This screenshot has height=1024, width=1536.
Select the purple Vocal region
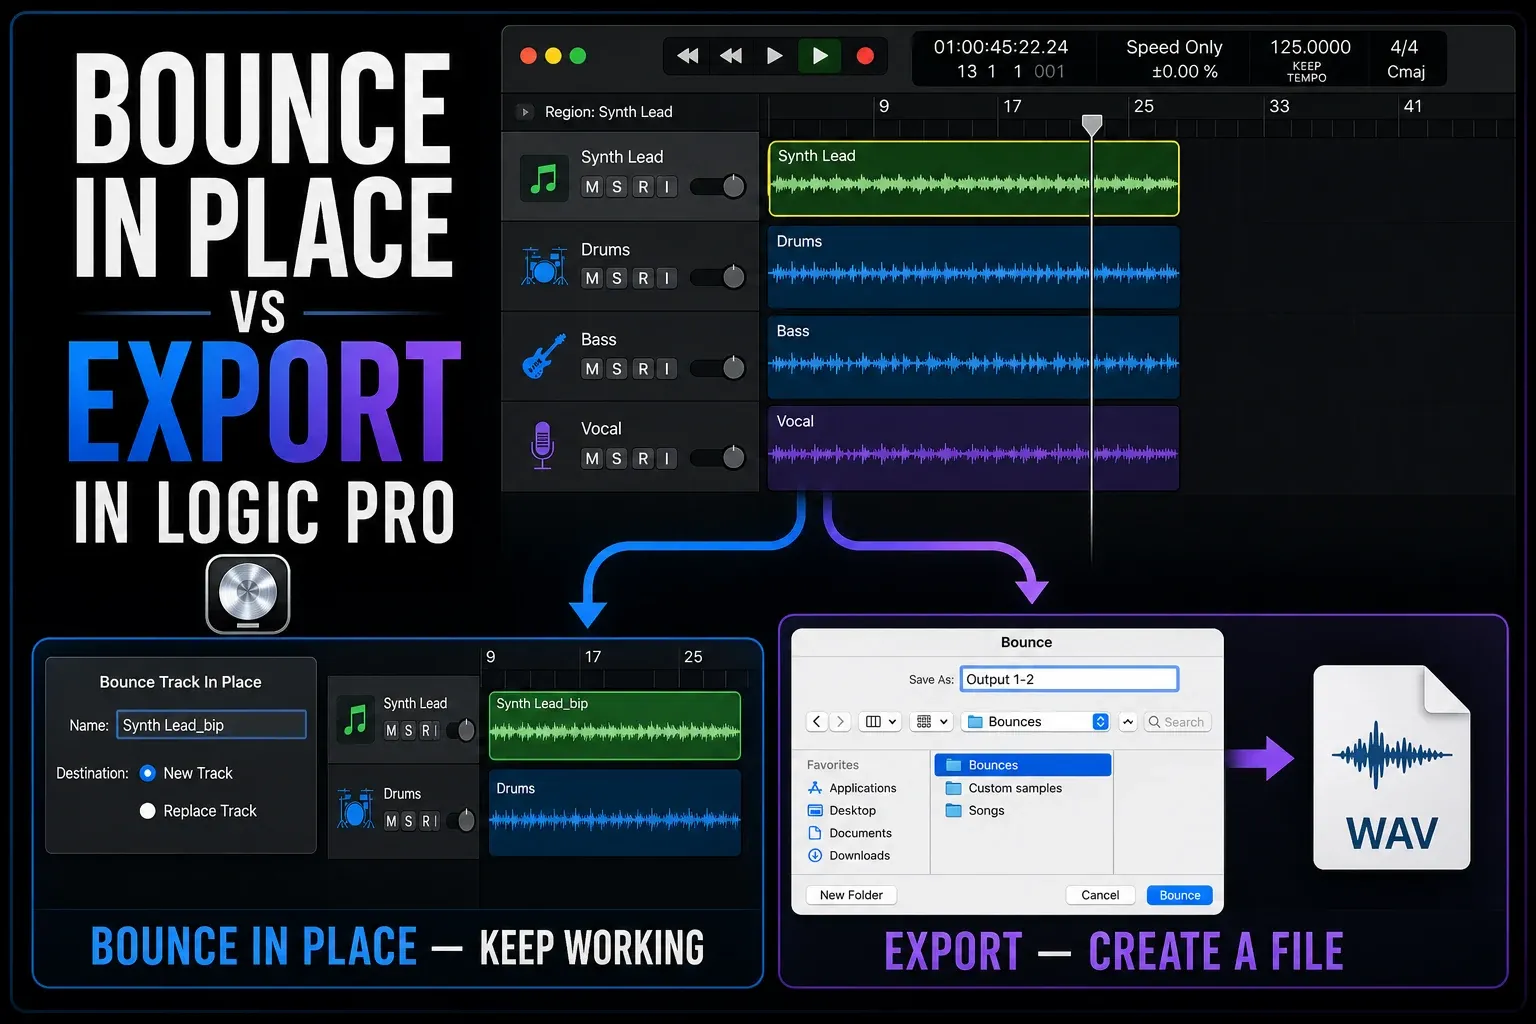(x=974, y=447)
